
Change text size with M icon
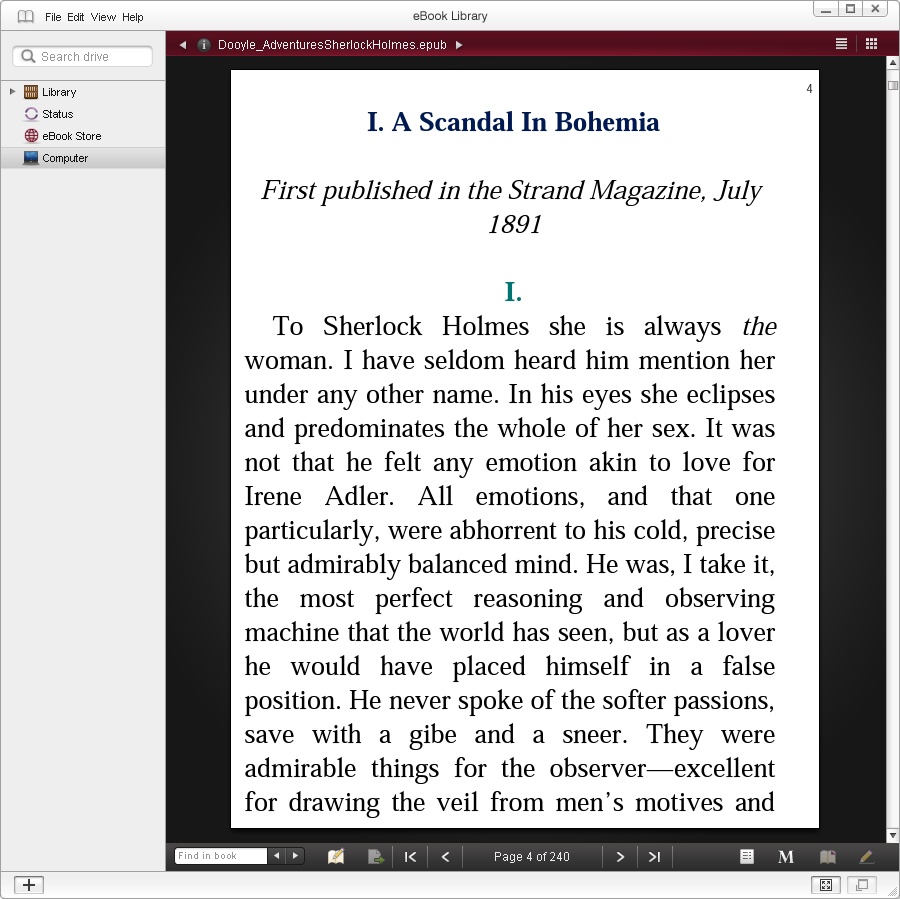pyautogui.click(x=786, y=857)
